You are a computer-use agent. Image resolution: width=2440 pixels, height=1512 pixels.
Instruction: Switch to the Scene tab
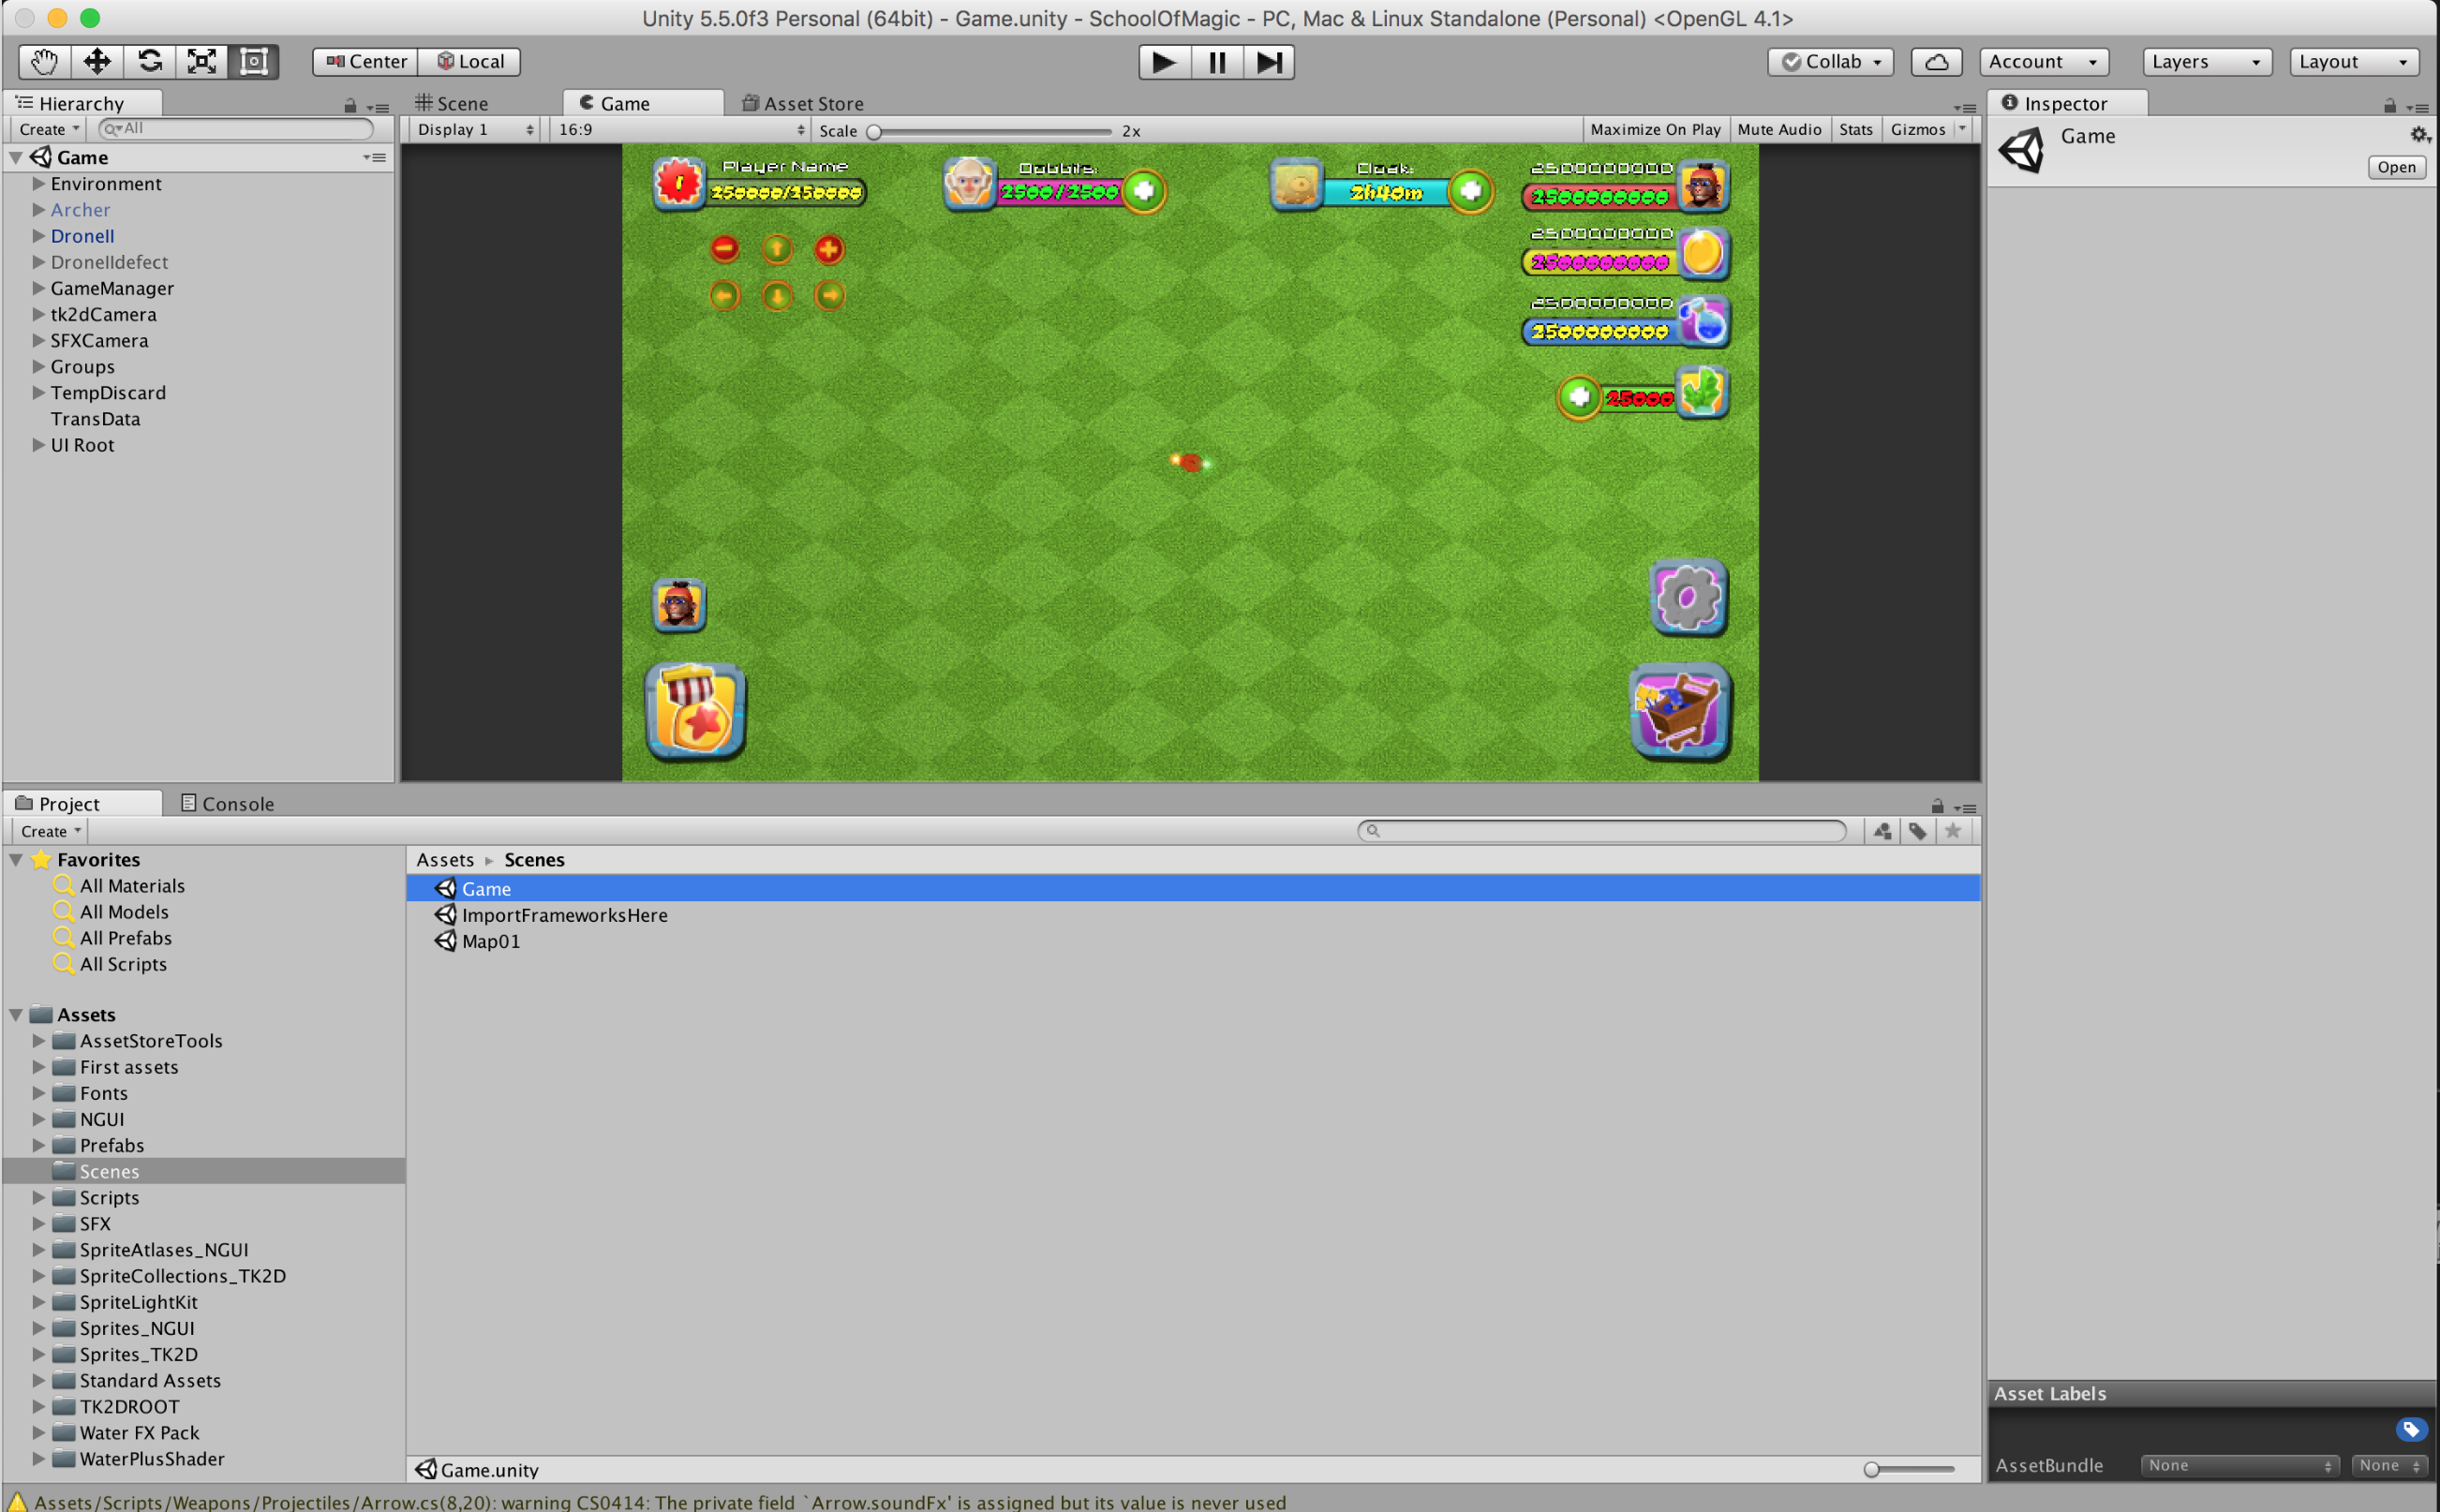pos(452,104)
